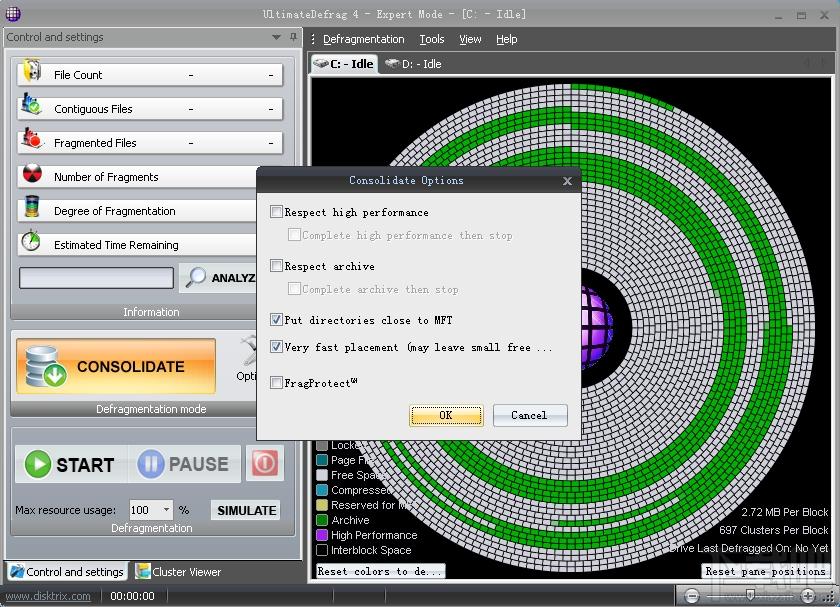Click Reset pane positions button
This screenshot has height=607, width=840.
click(x=766, y=571)
